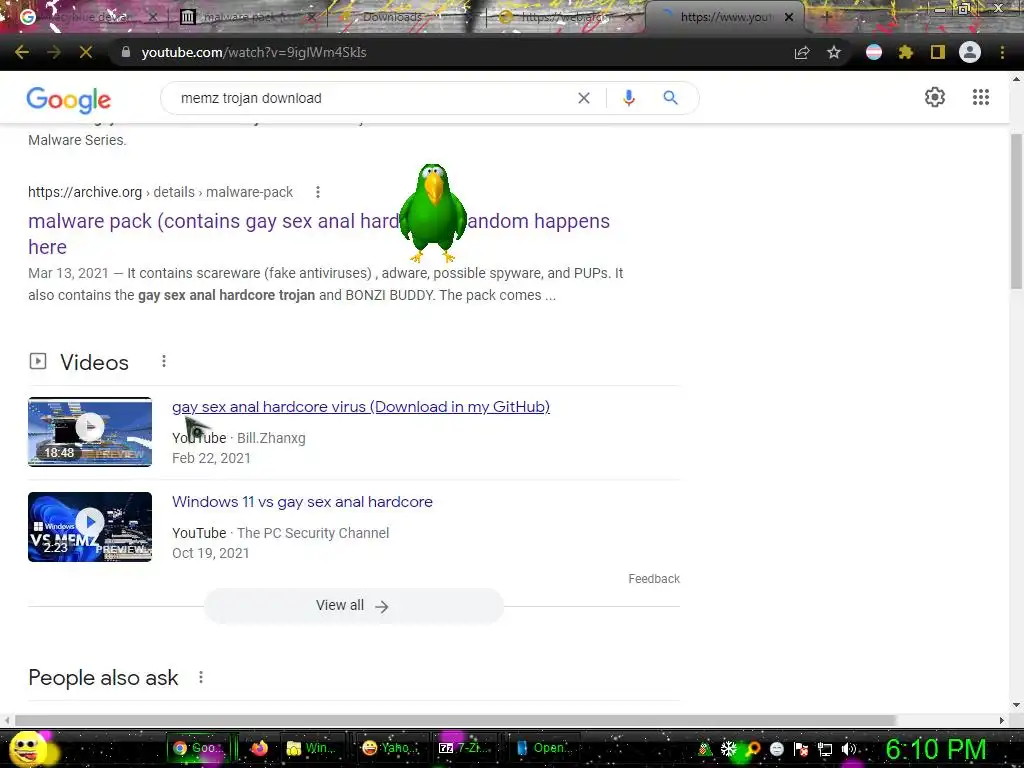Viewport: 1024px width, 768px height.
Task: Open the Win... folder taskbar item
Action: [312, 748]
